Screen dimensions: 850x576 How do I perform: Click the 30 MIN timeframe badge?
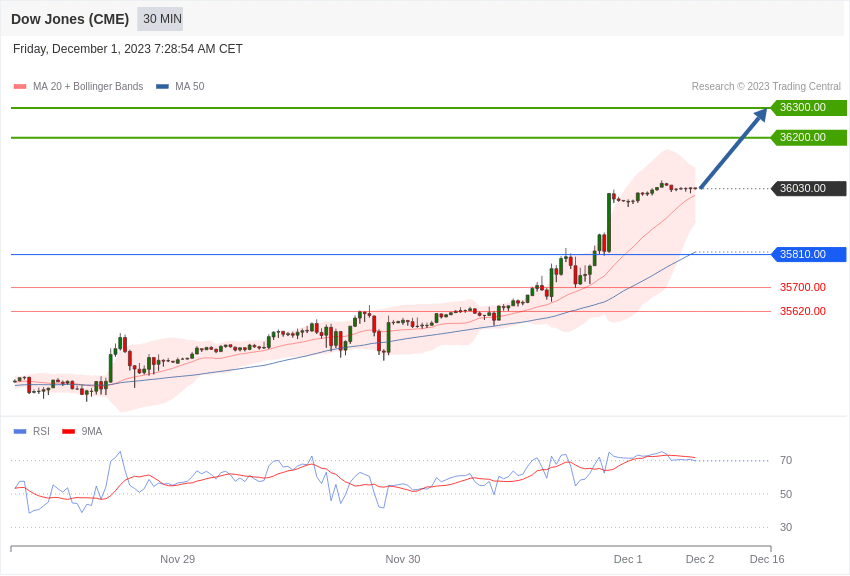(x=161, y=19)
